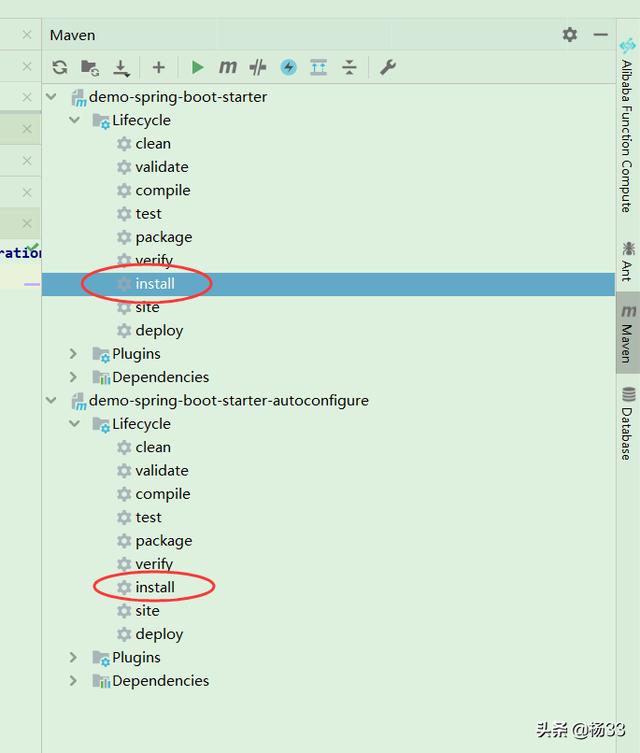The width and height of the screenshot is (640, 753).
Task: Collapse demo-spring-boot-starter-autoconfigure project node
Action: coord(51,400)
